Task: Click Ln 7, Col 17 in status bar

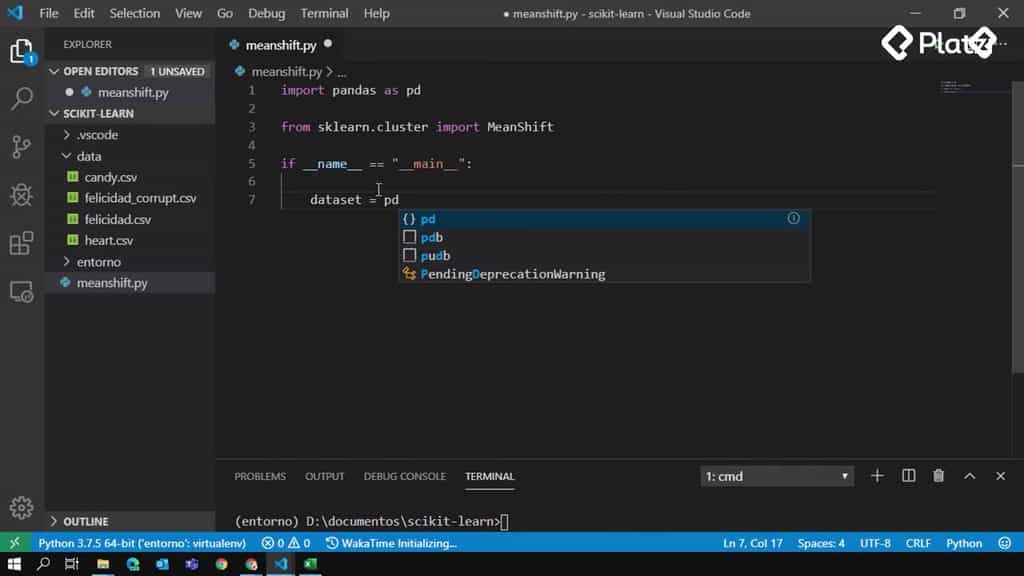Action: 752,543
